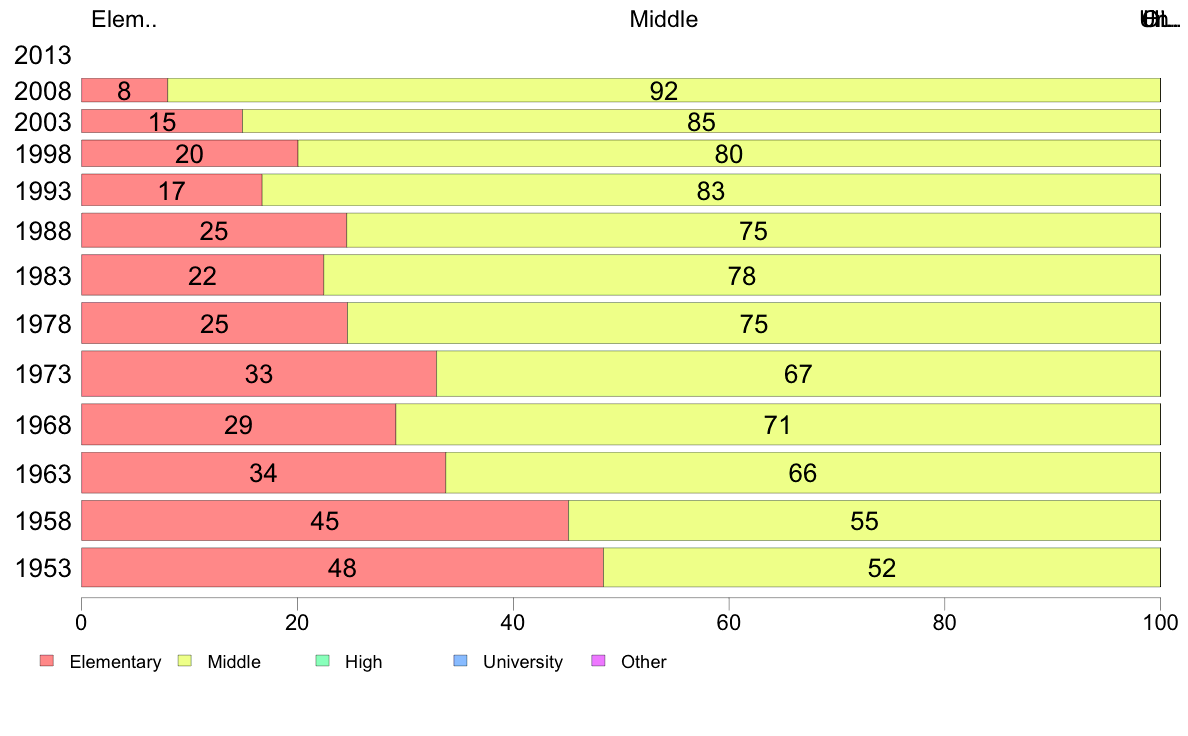Select the 1953 middle bar showing 52
This screenshot has width=1188, height=736.
[x=882, y=567]
